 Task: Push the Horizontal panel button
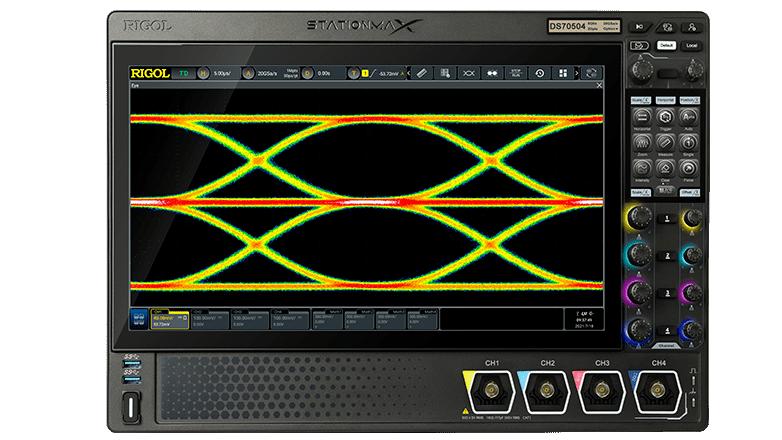coord(642,117)
